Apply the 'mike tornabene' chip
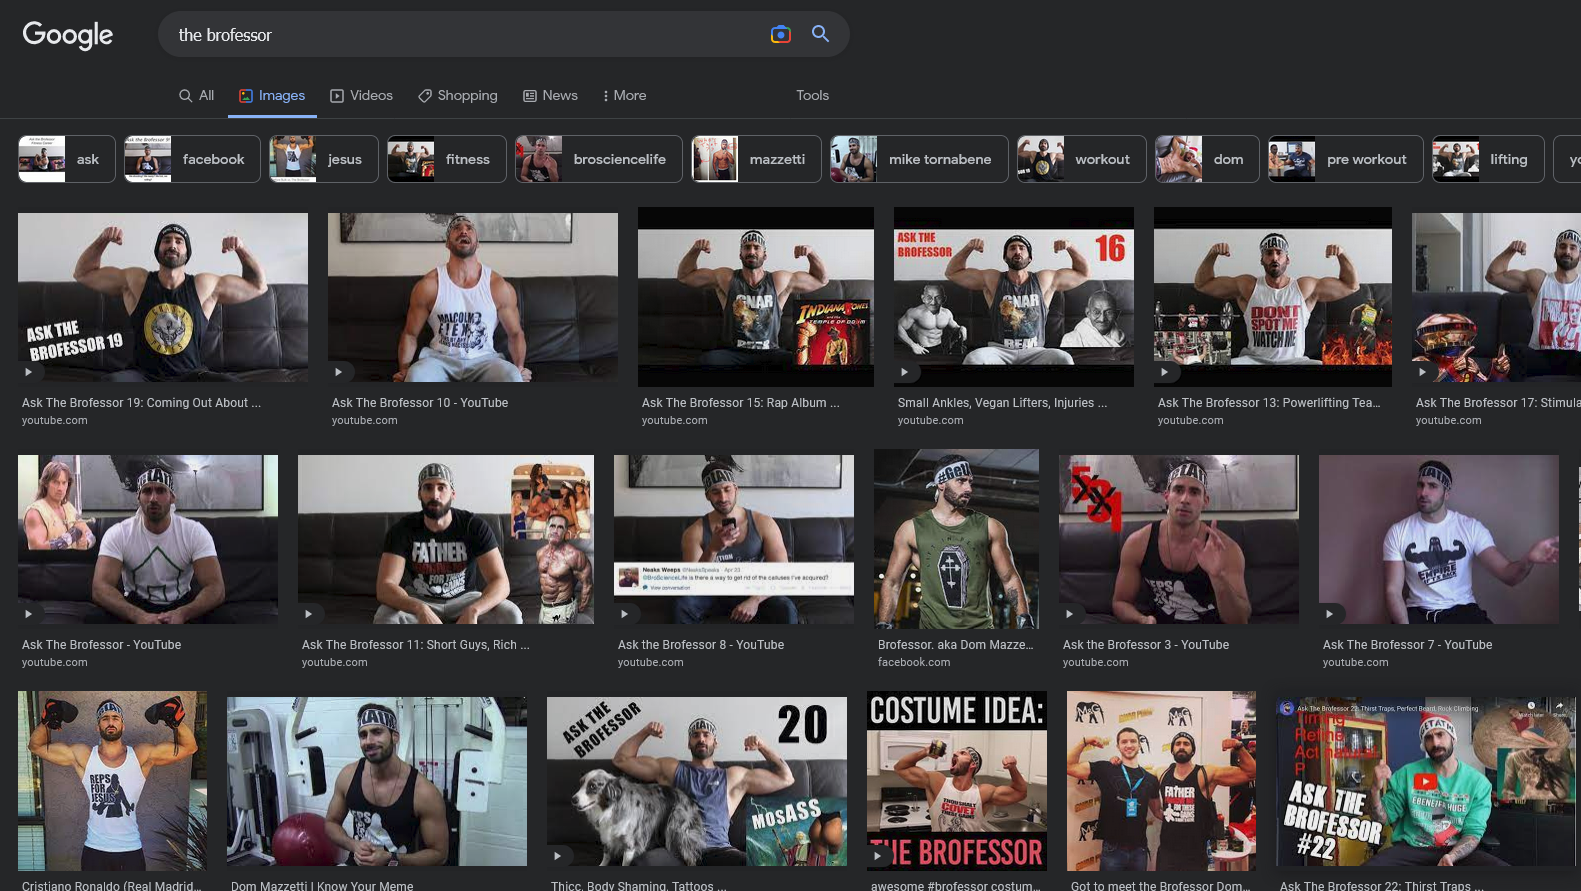 (919, 159)
